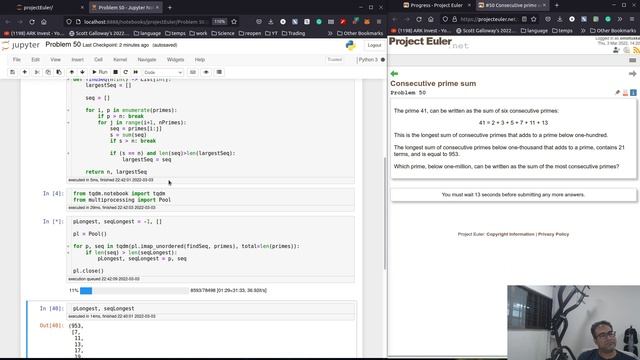Click the Trusted notebook indicator
Screen dimensions: 640x360
click(335, 60)
